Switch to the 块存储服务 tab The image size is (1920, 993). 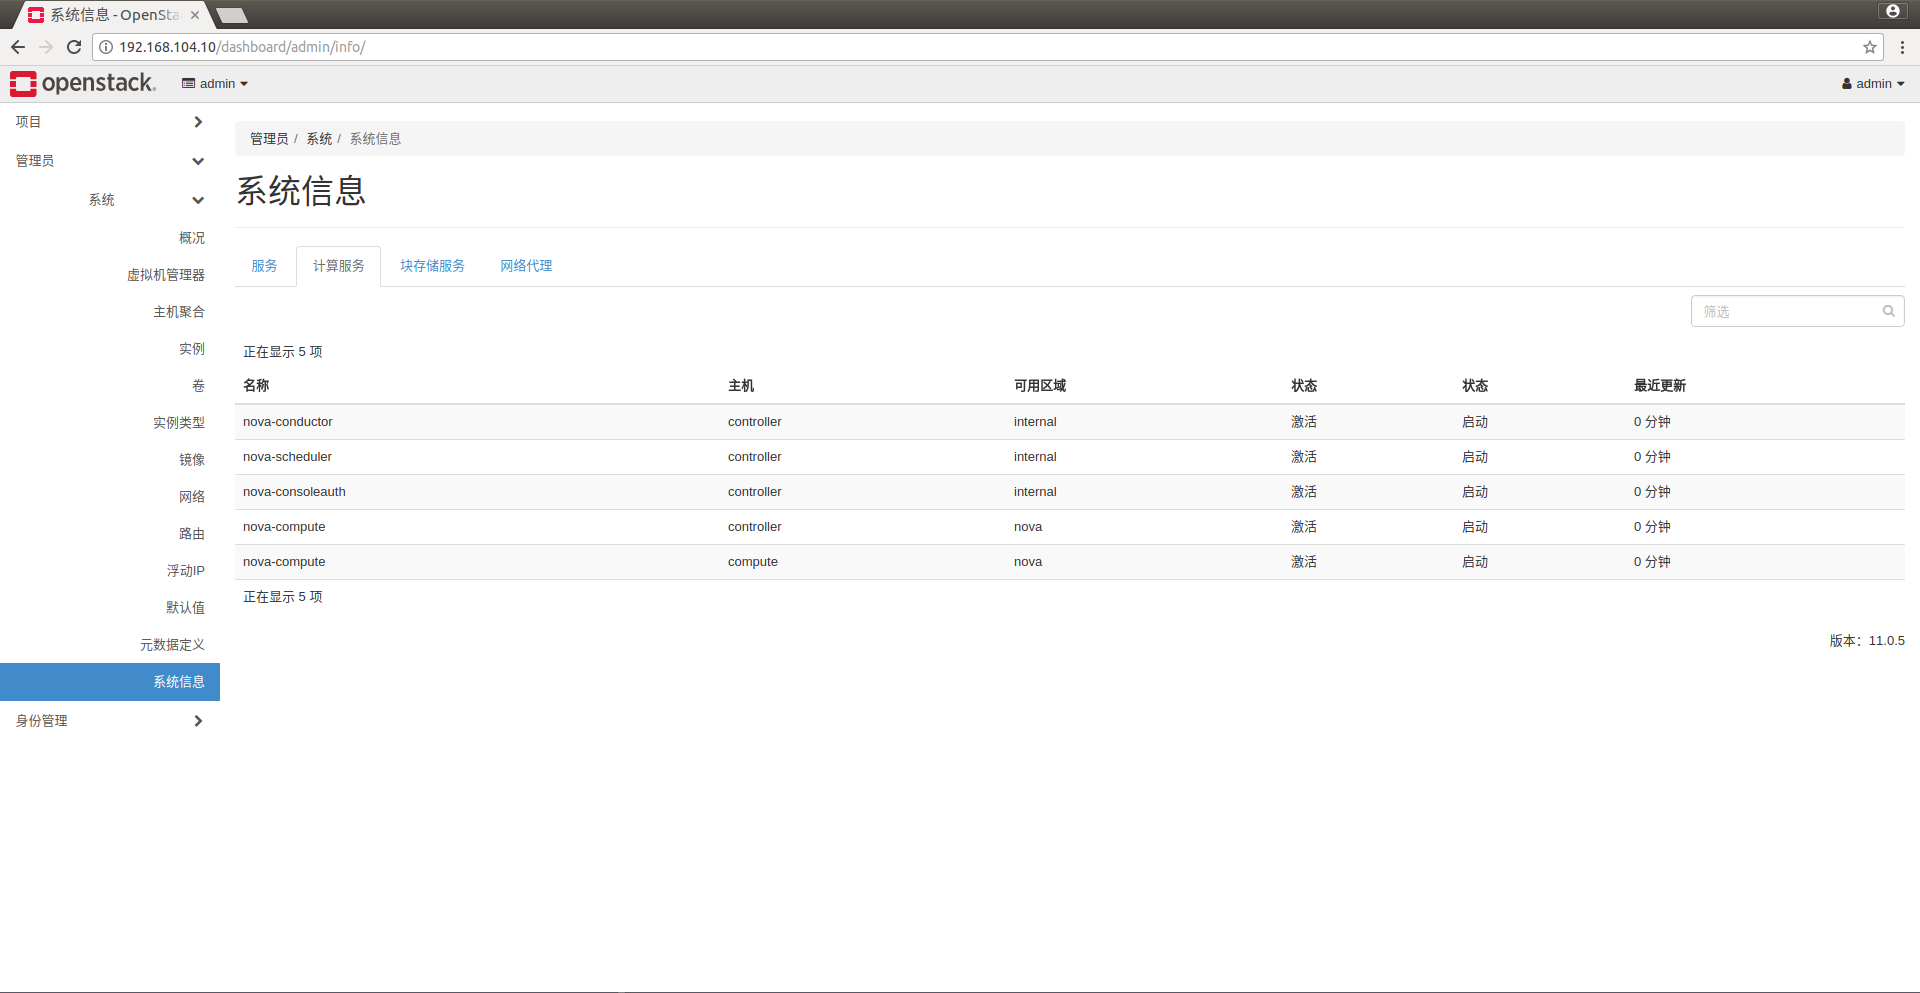[x=433, y=266]
